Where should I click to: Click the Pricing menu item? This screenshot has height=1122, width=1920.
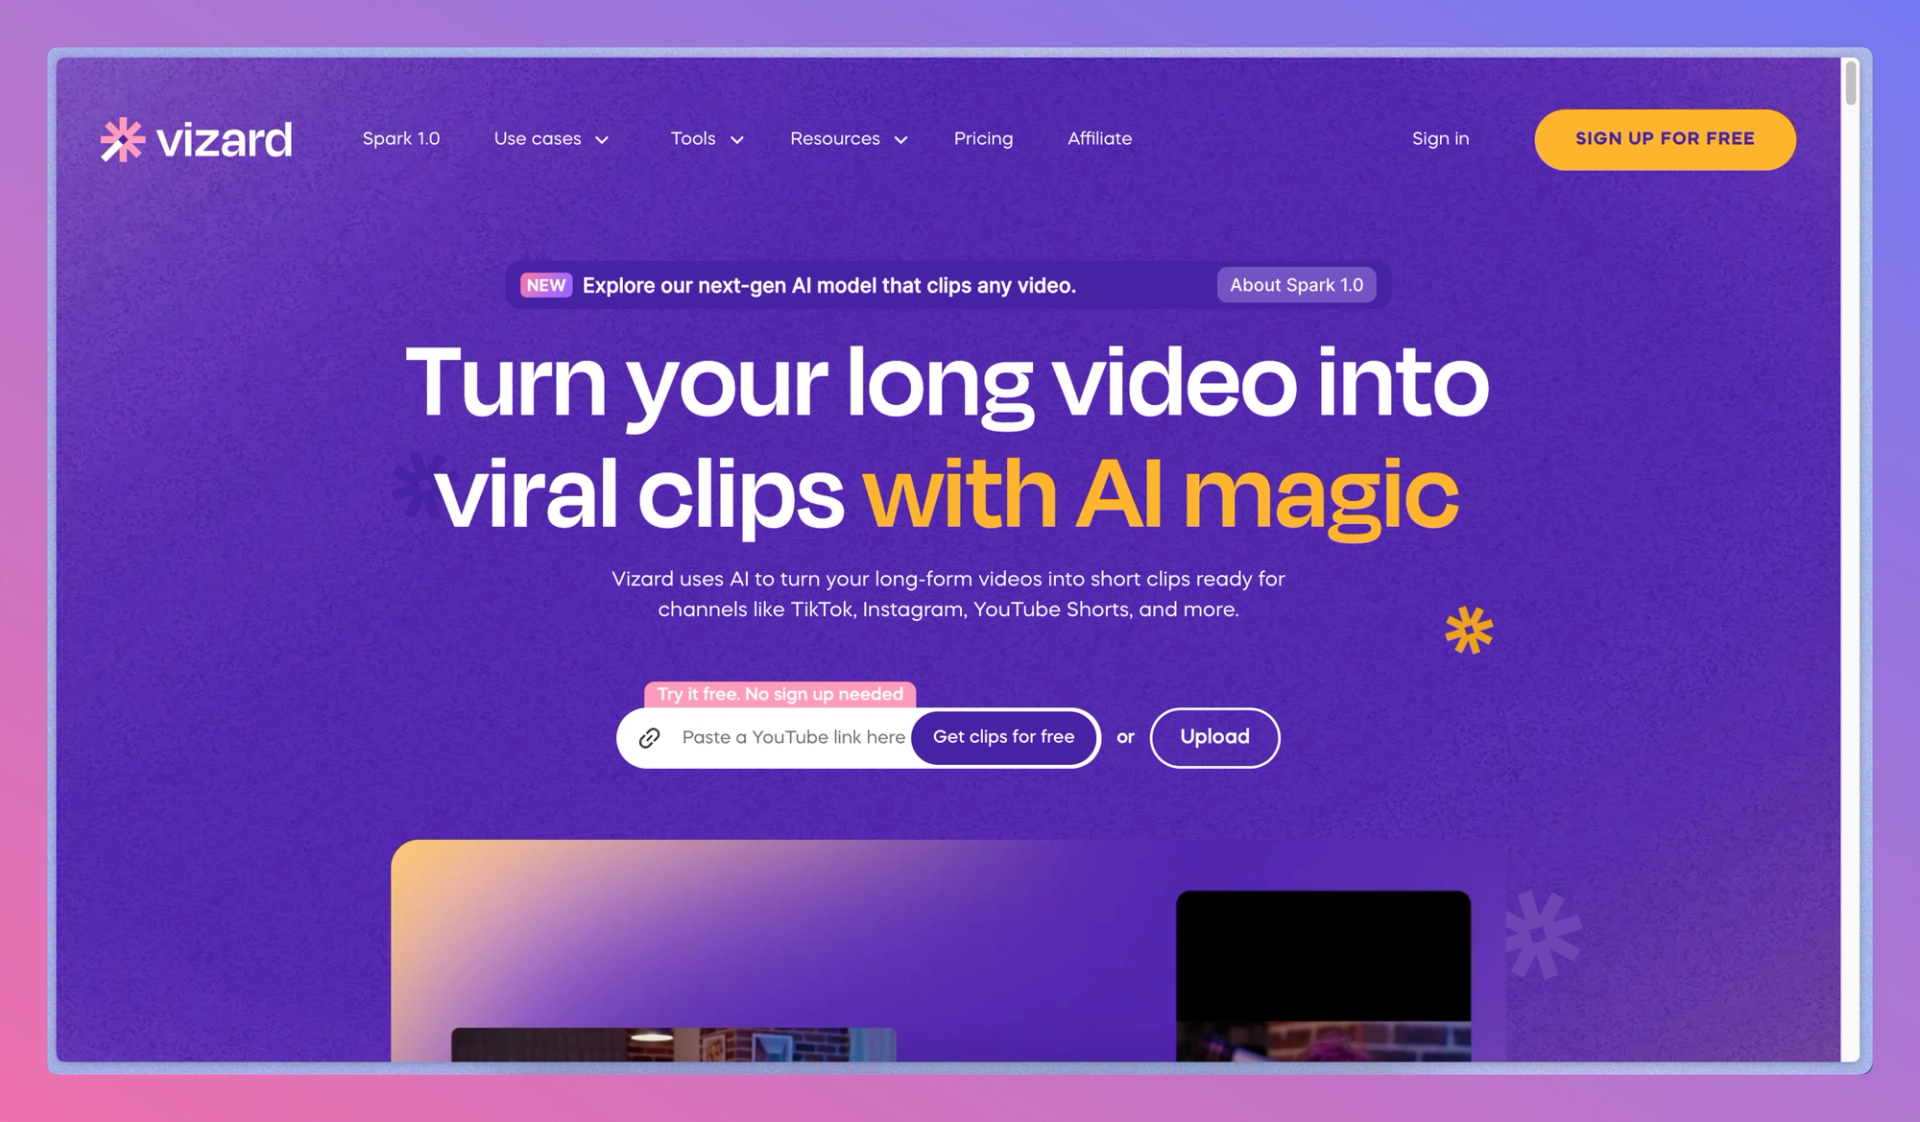[984, 138]
